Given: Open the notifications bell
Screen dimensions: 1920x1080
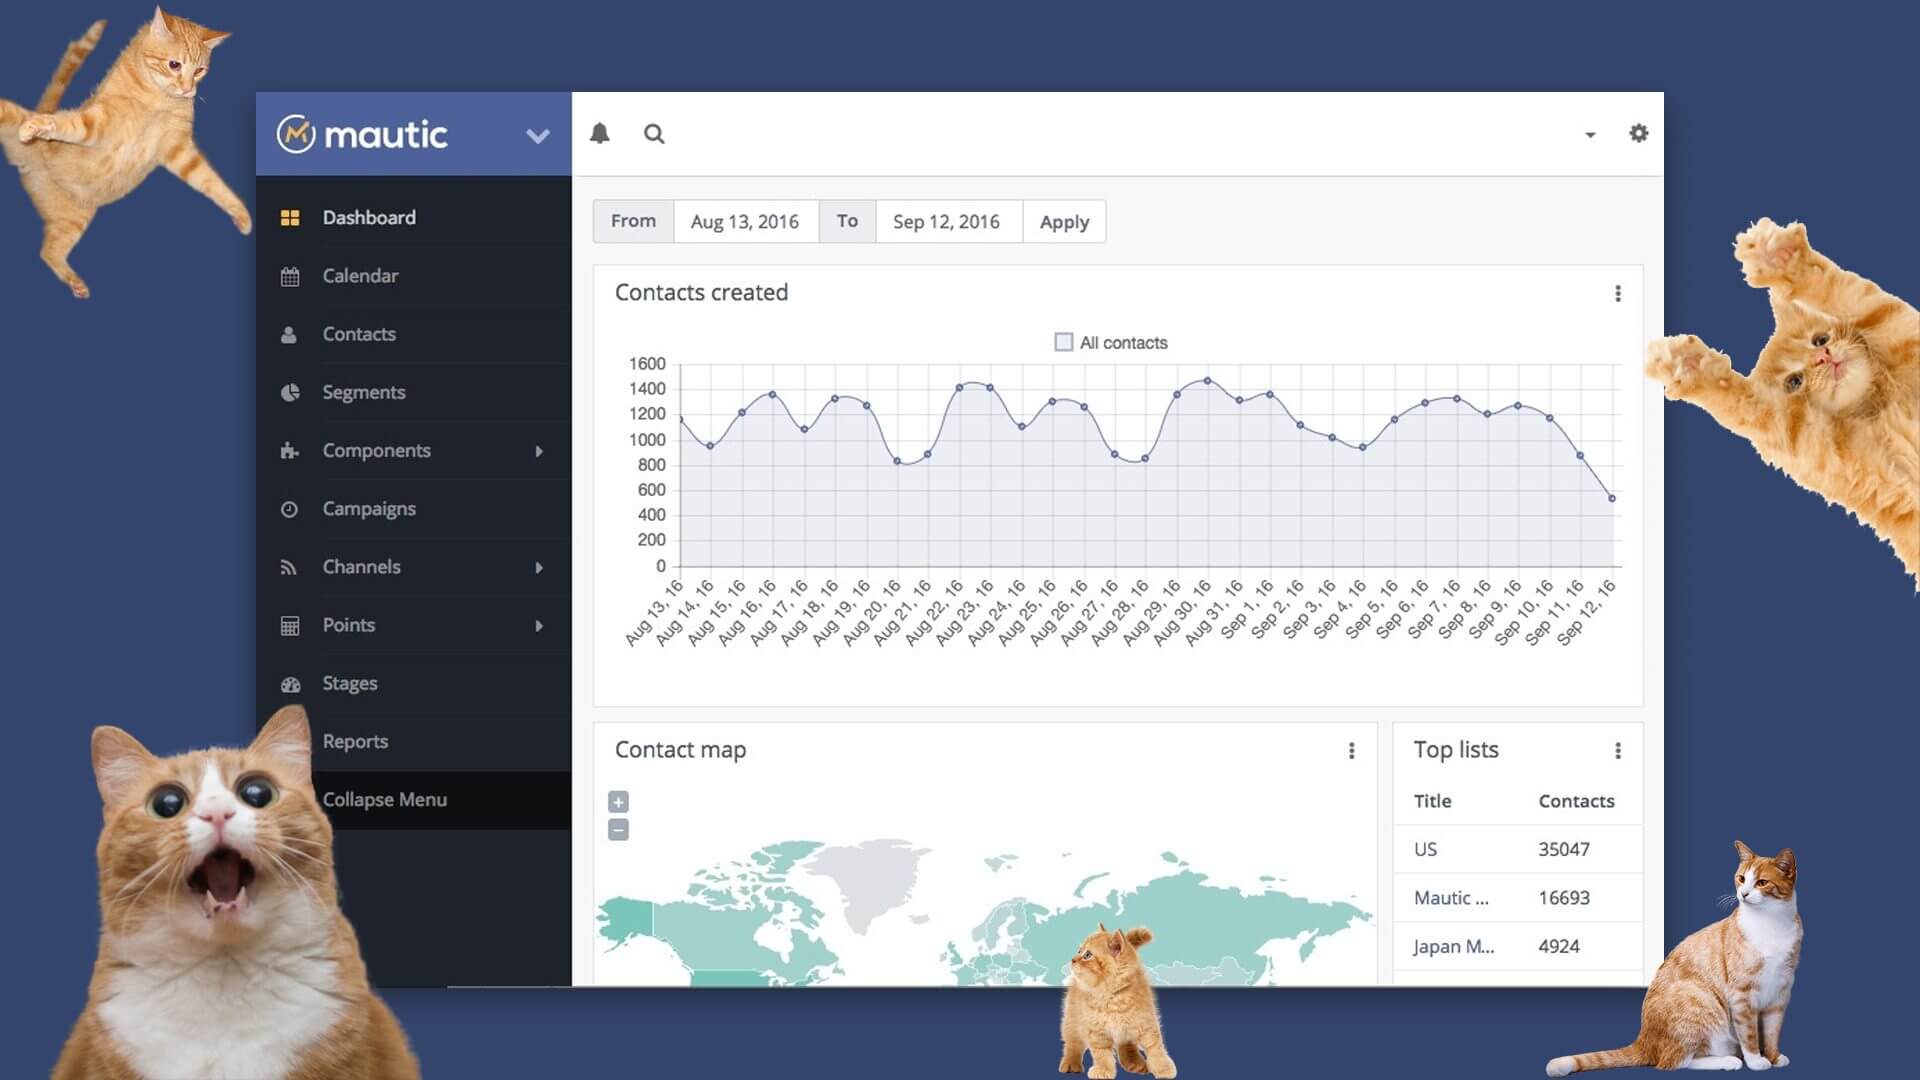Looking at the screenshot, I should tap(599, 133).
